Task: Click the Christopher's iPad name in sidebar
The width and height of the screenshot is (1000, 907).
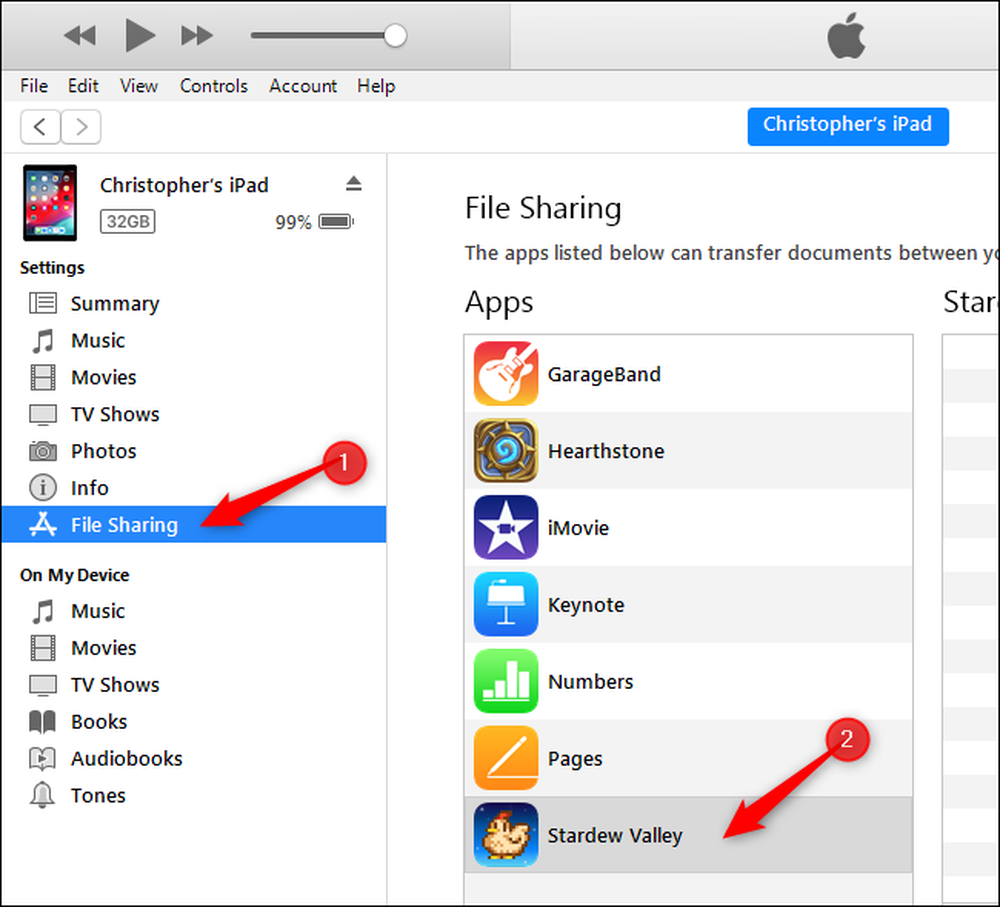Action: [x=184, y=185]
